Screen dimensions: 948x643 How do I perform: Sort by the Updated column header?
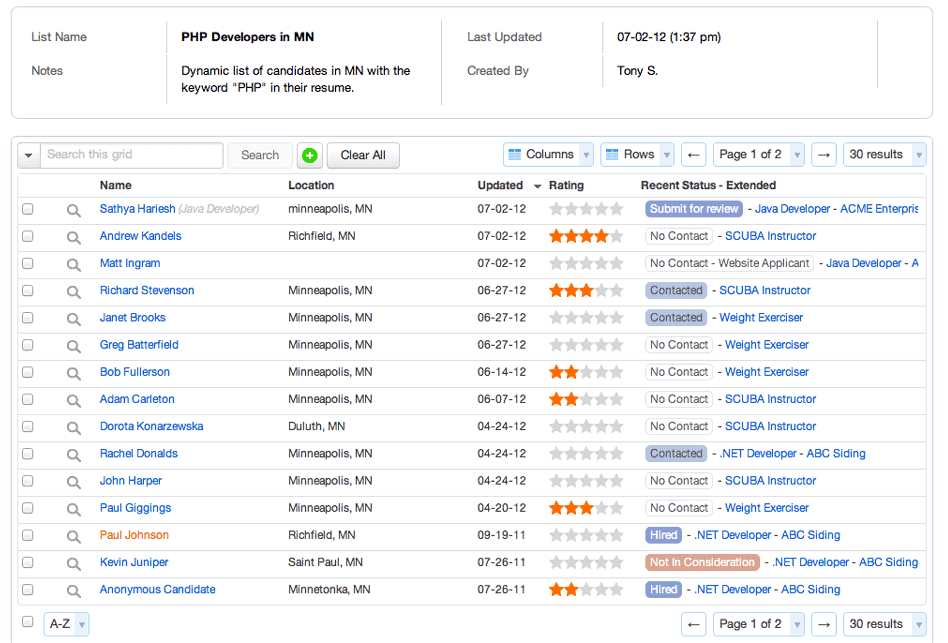[500, 186]
